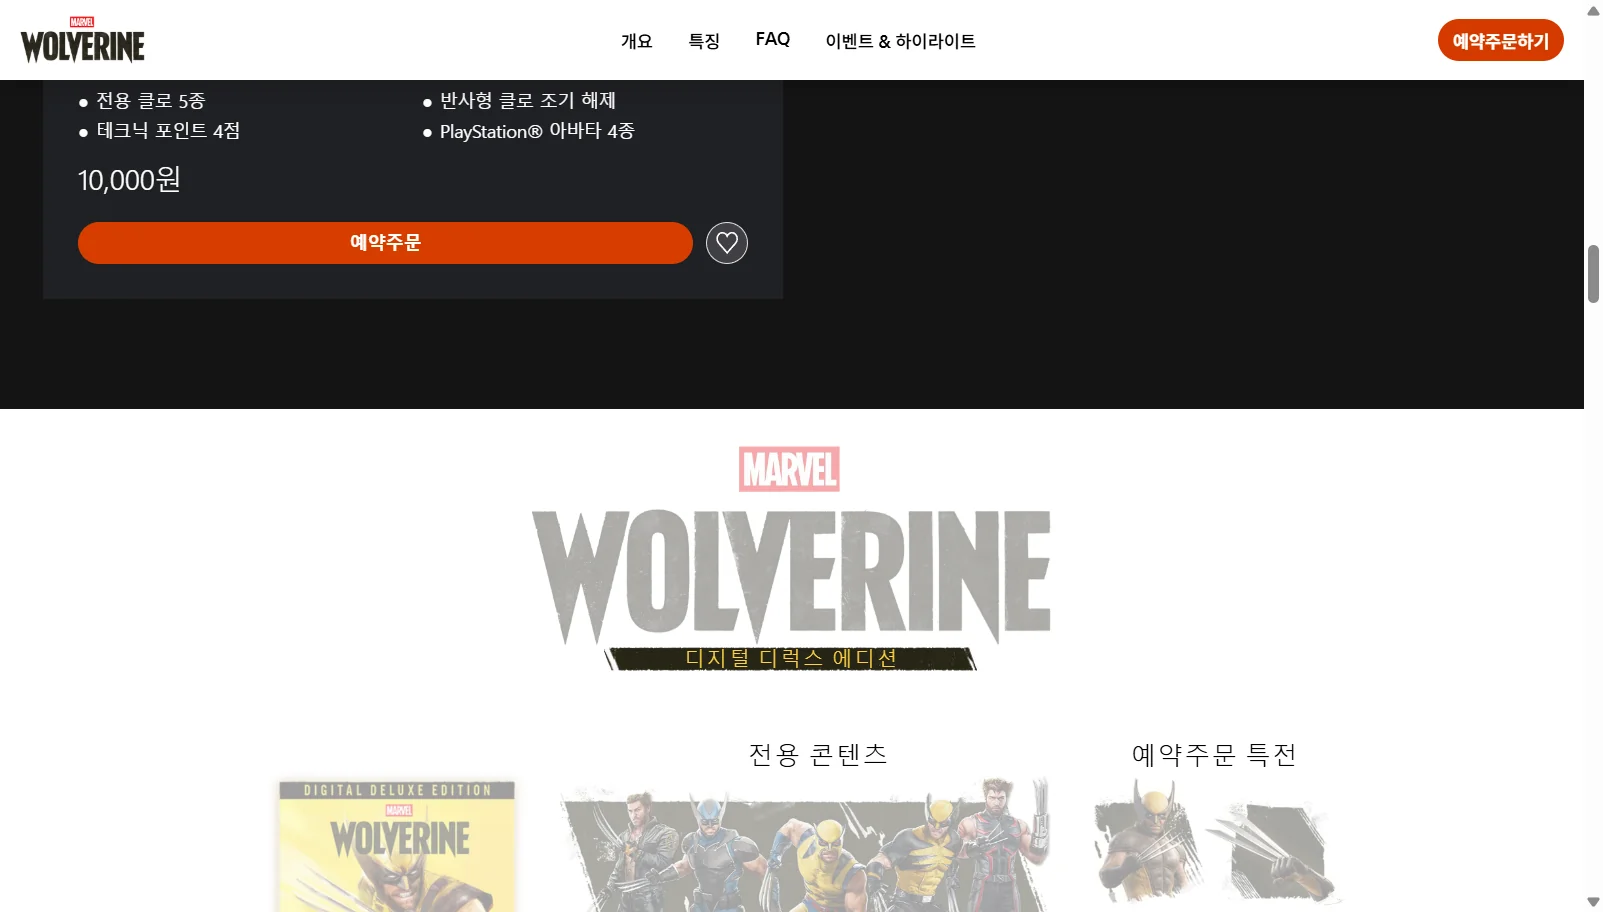The width and height of the screenshot is (1603, 912).
Task: Go to the FAQ section
Action: coord(773,39)
